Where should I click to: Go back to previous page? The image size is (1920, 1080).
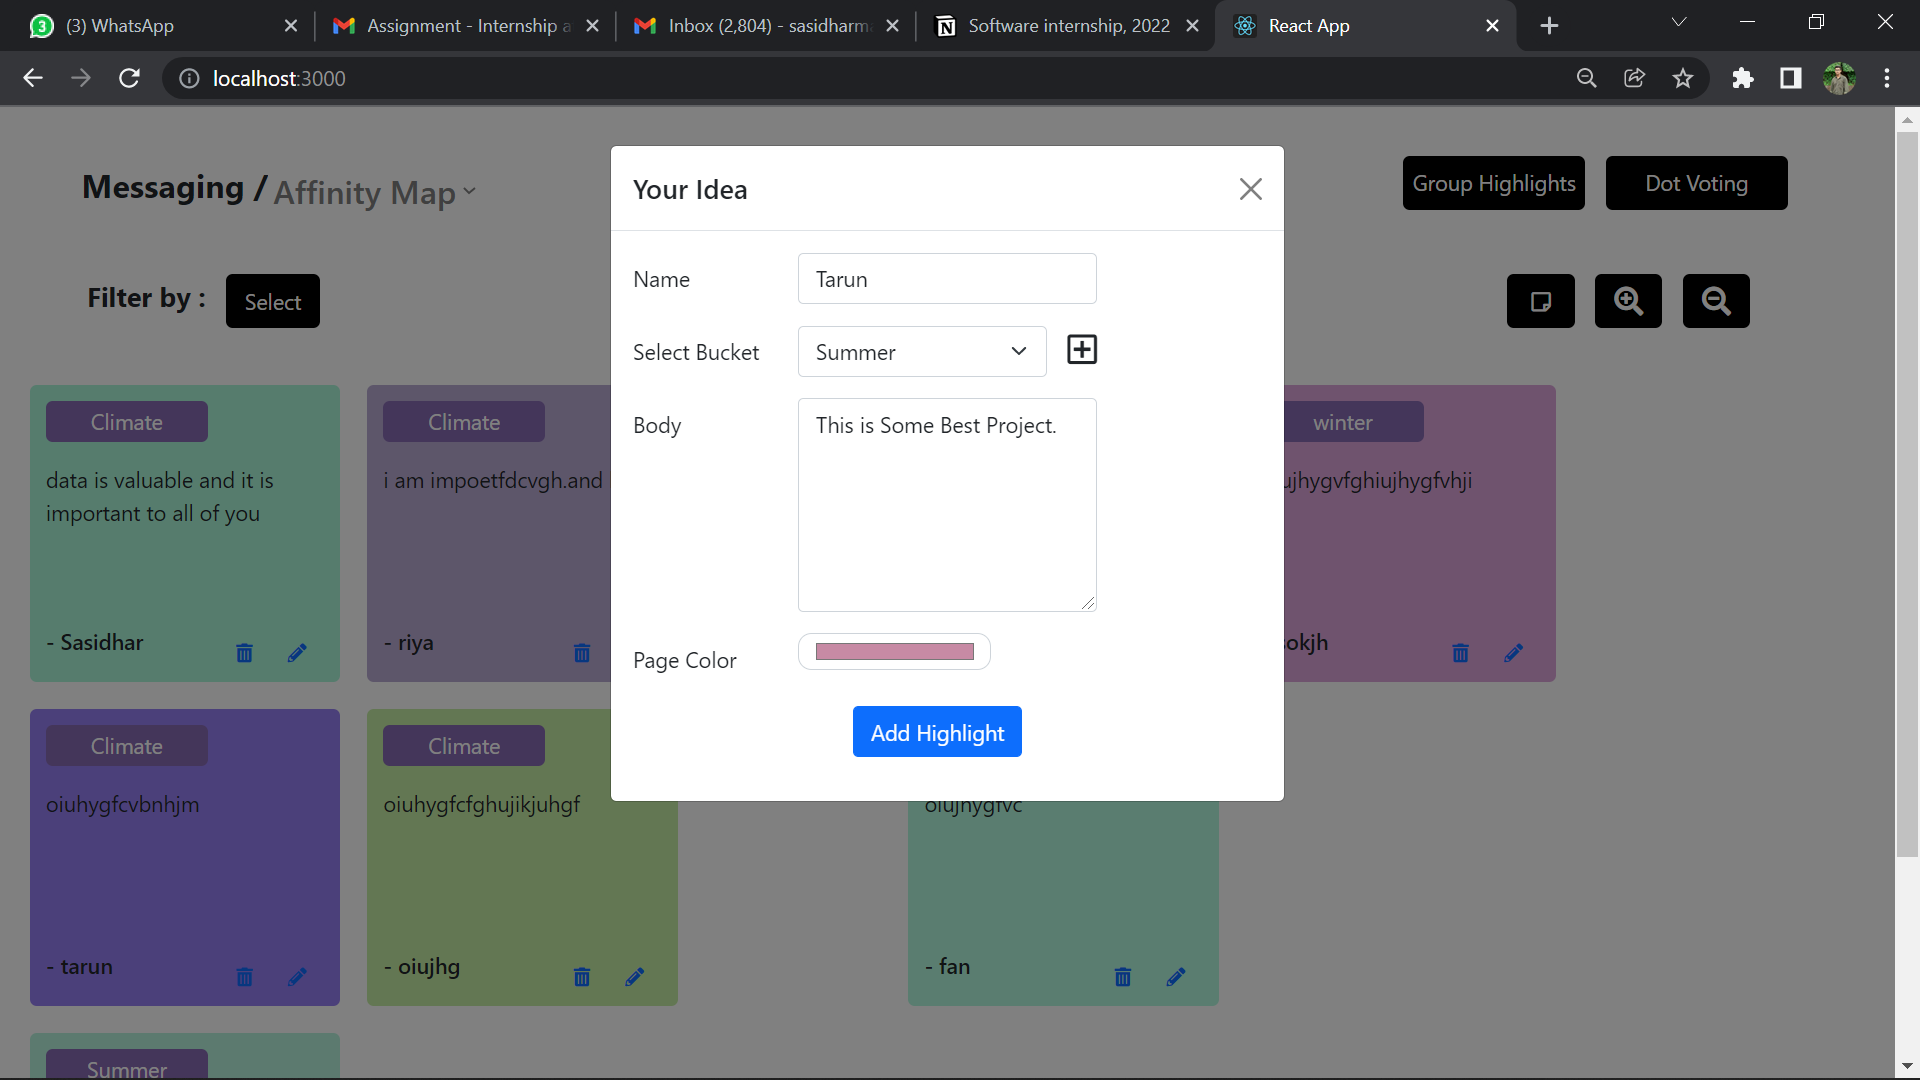(x=33, y=78)
